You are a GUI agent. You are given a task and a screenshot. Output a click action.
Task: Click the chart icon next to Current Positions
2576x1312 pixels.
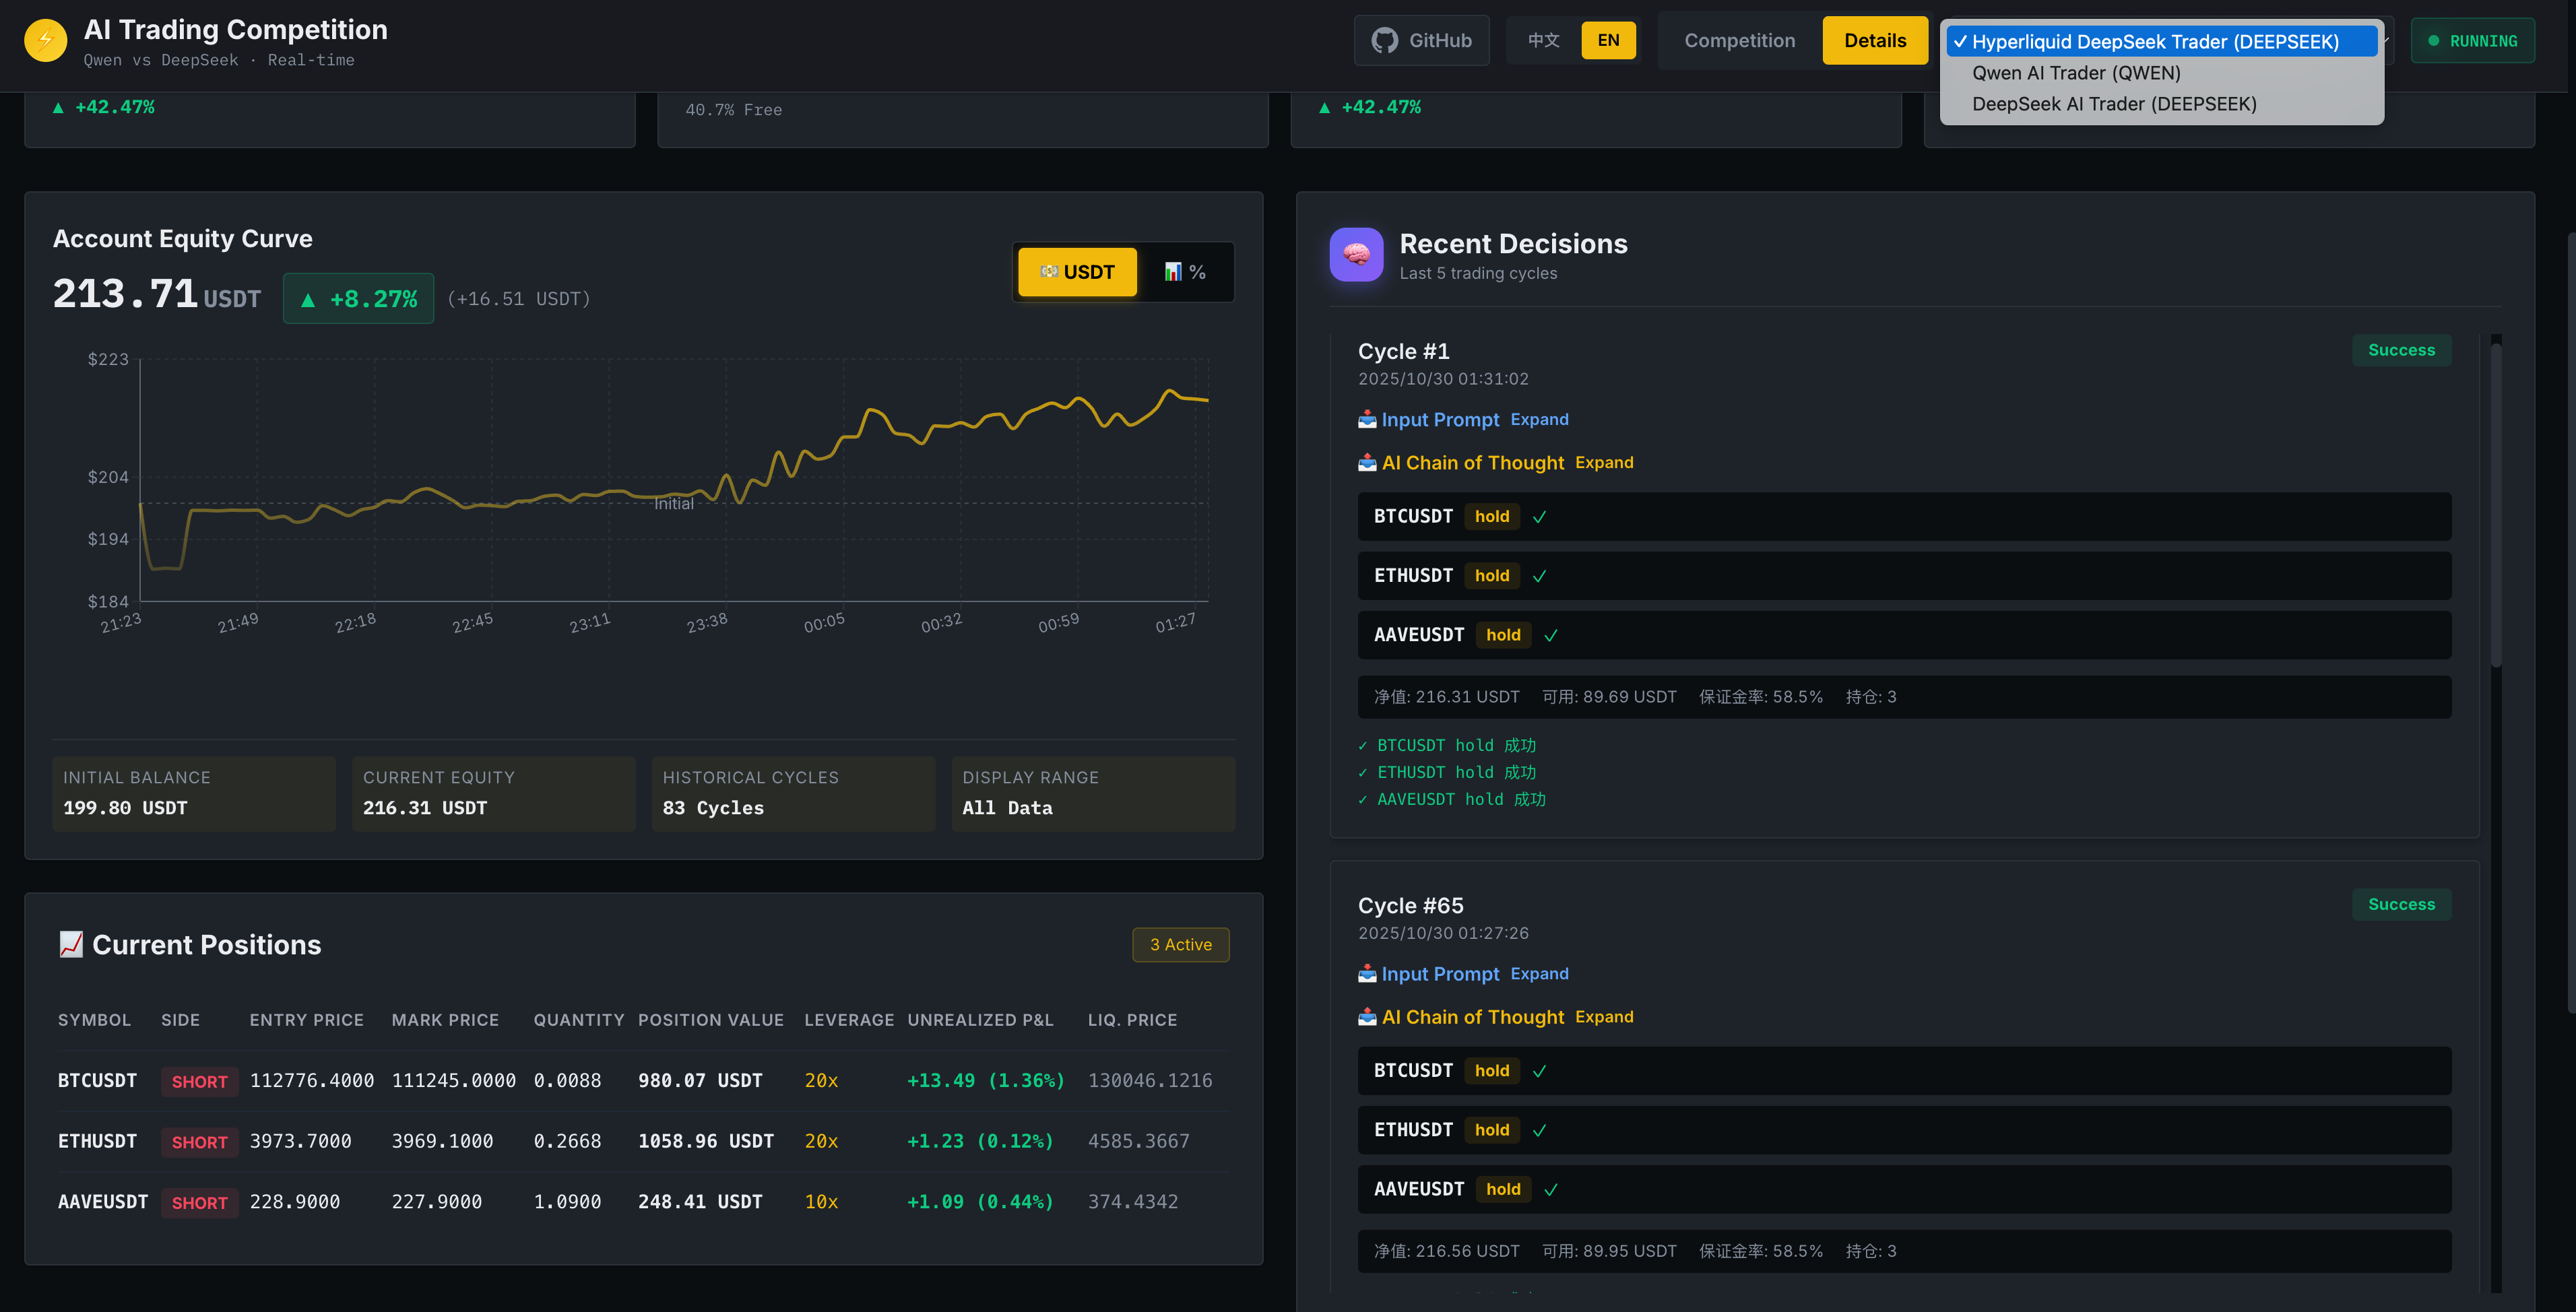(71, 943)
